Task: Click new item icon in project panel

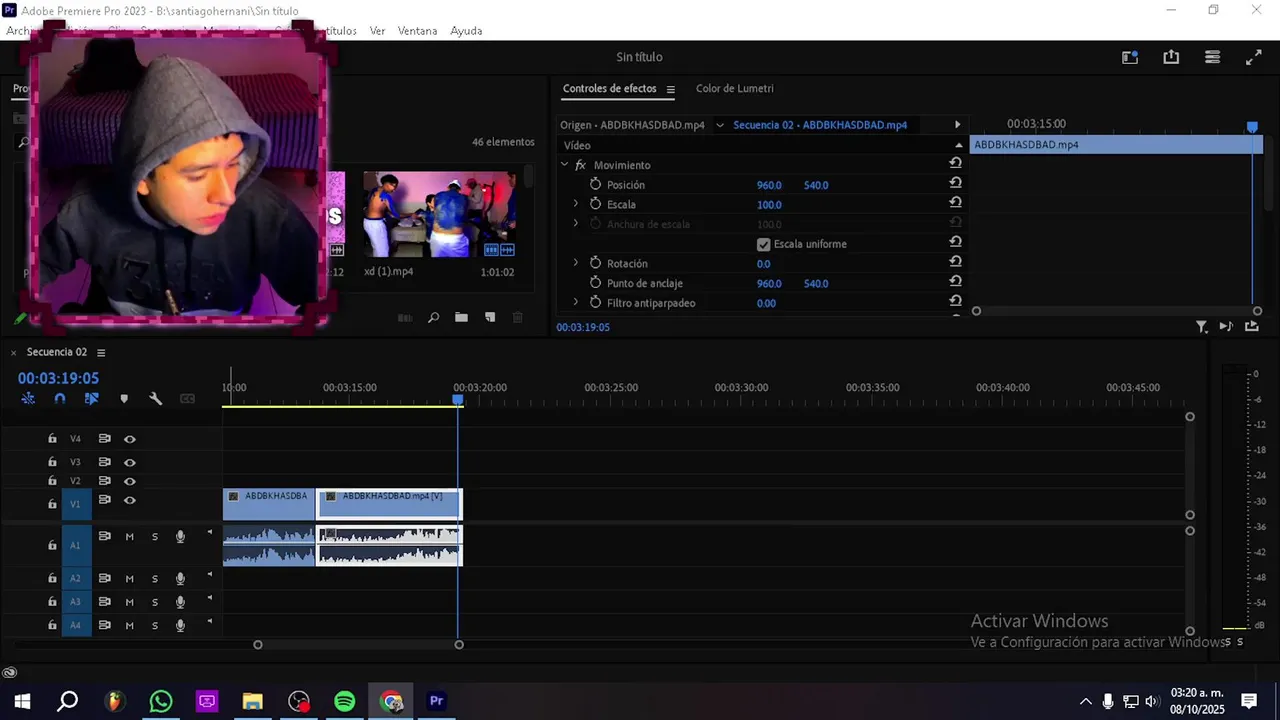Action: coord(490,318)
